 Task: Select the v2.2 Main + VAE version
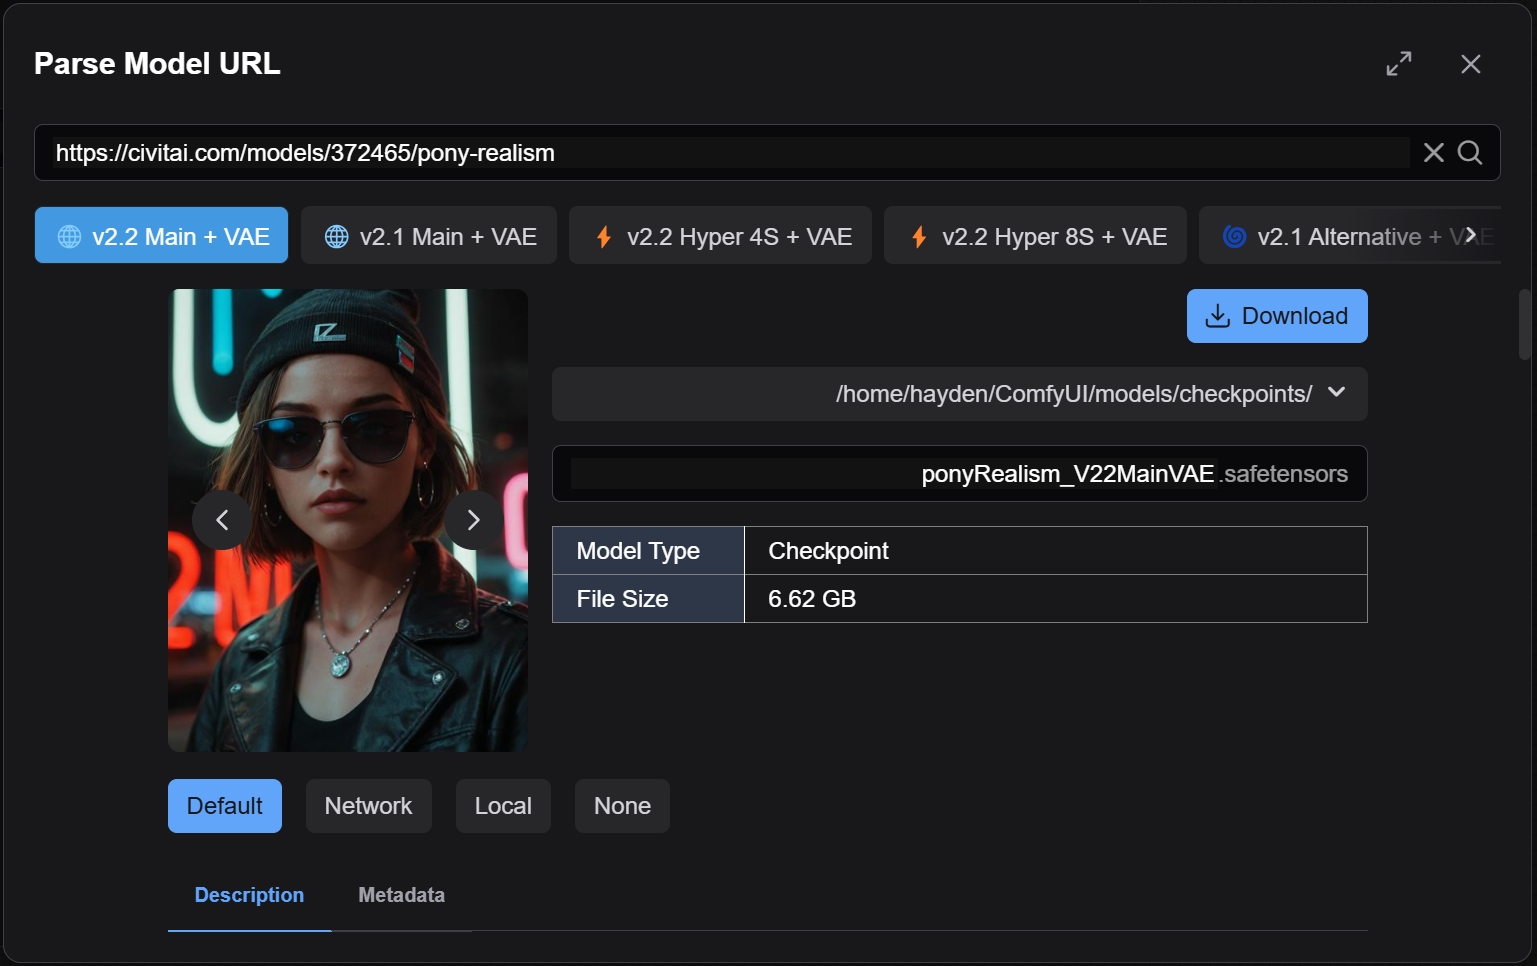[162, 236]
